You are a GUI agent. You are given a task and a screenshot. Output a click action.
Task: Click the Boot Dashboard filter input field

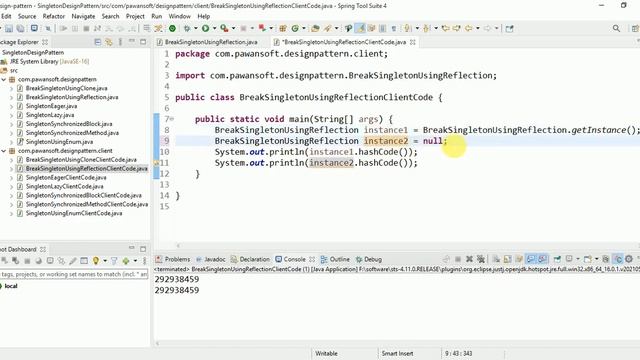pos(74,274)
